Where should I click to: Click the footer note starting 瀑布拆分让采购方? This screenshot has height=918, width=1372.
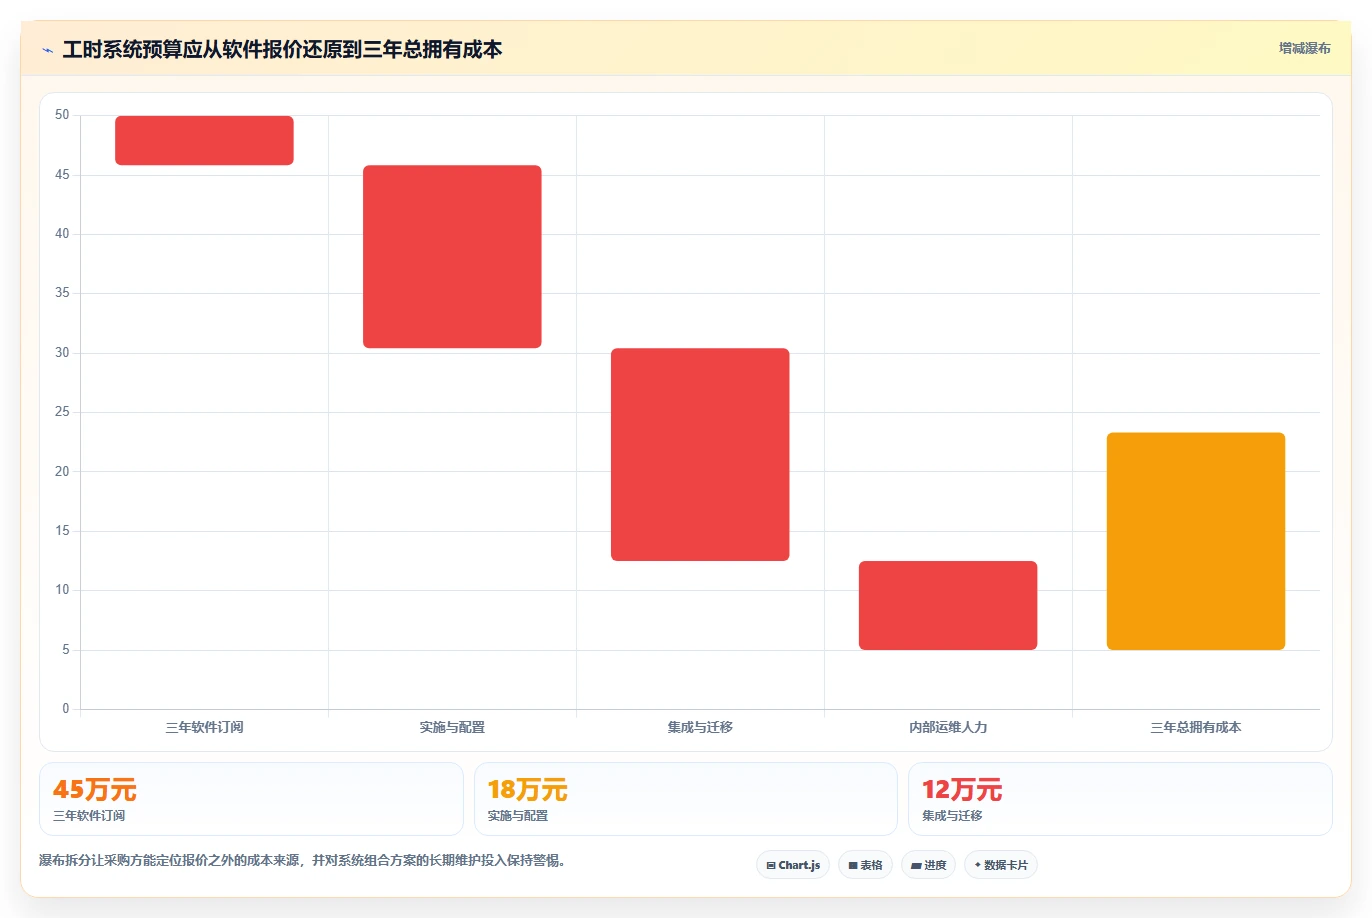point(305,860)
